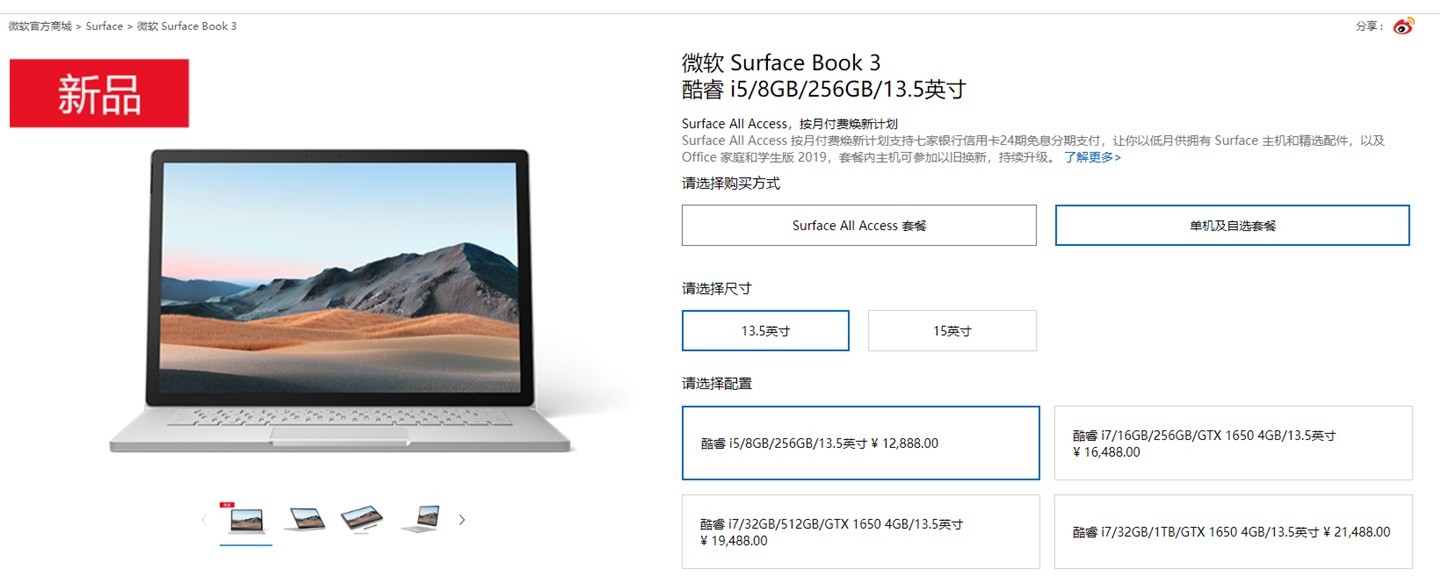Select the first laptop front-view thumbnail
This screenshot has width=1440, height=583.
click(x=246, y=520)
